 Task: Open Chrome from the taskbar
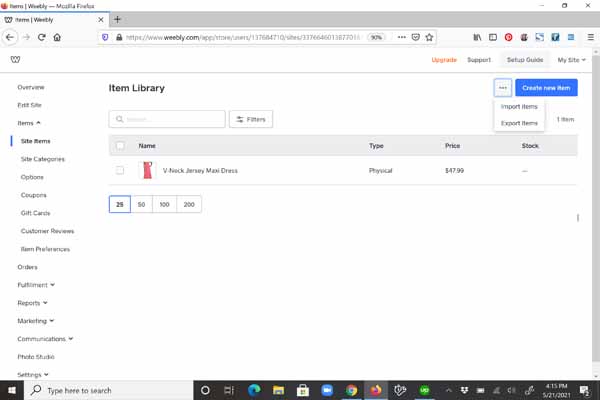(x=351, y=390)
